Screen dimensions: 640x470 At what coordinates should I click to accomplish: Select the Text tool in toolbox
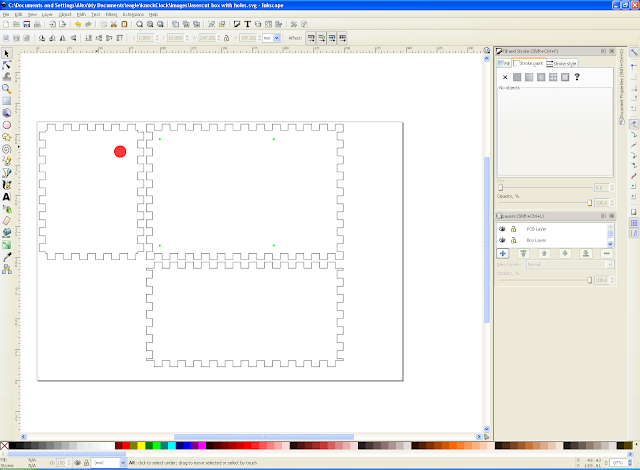(x=7, y=197)
